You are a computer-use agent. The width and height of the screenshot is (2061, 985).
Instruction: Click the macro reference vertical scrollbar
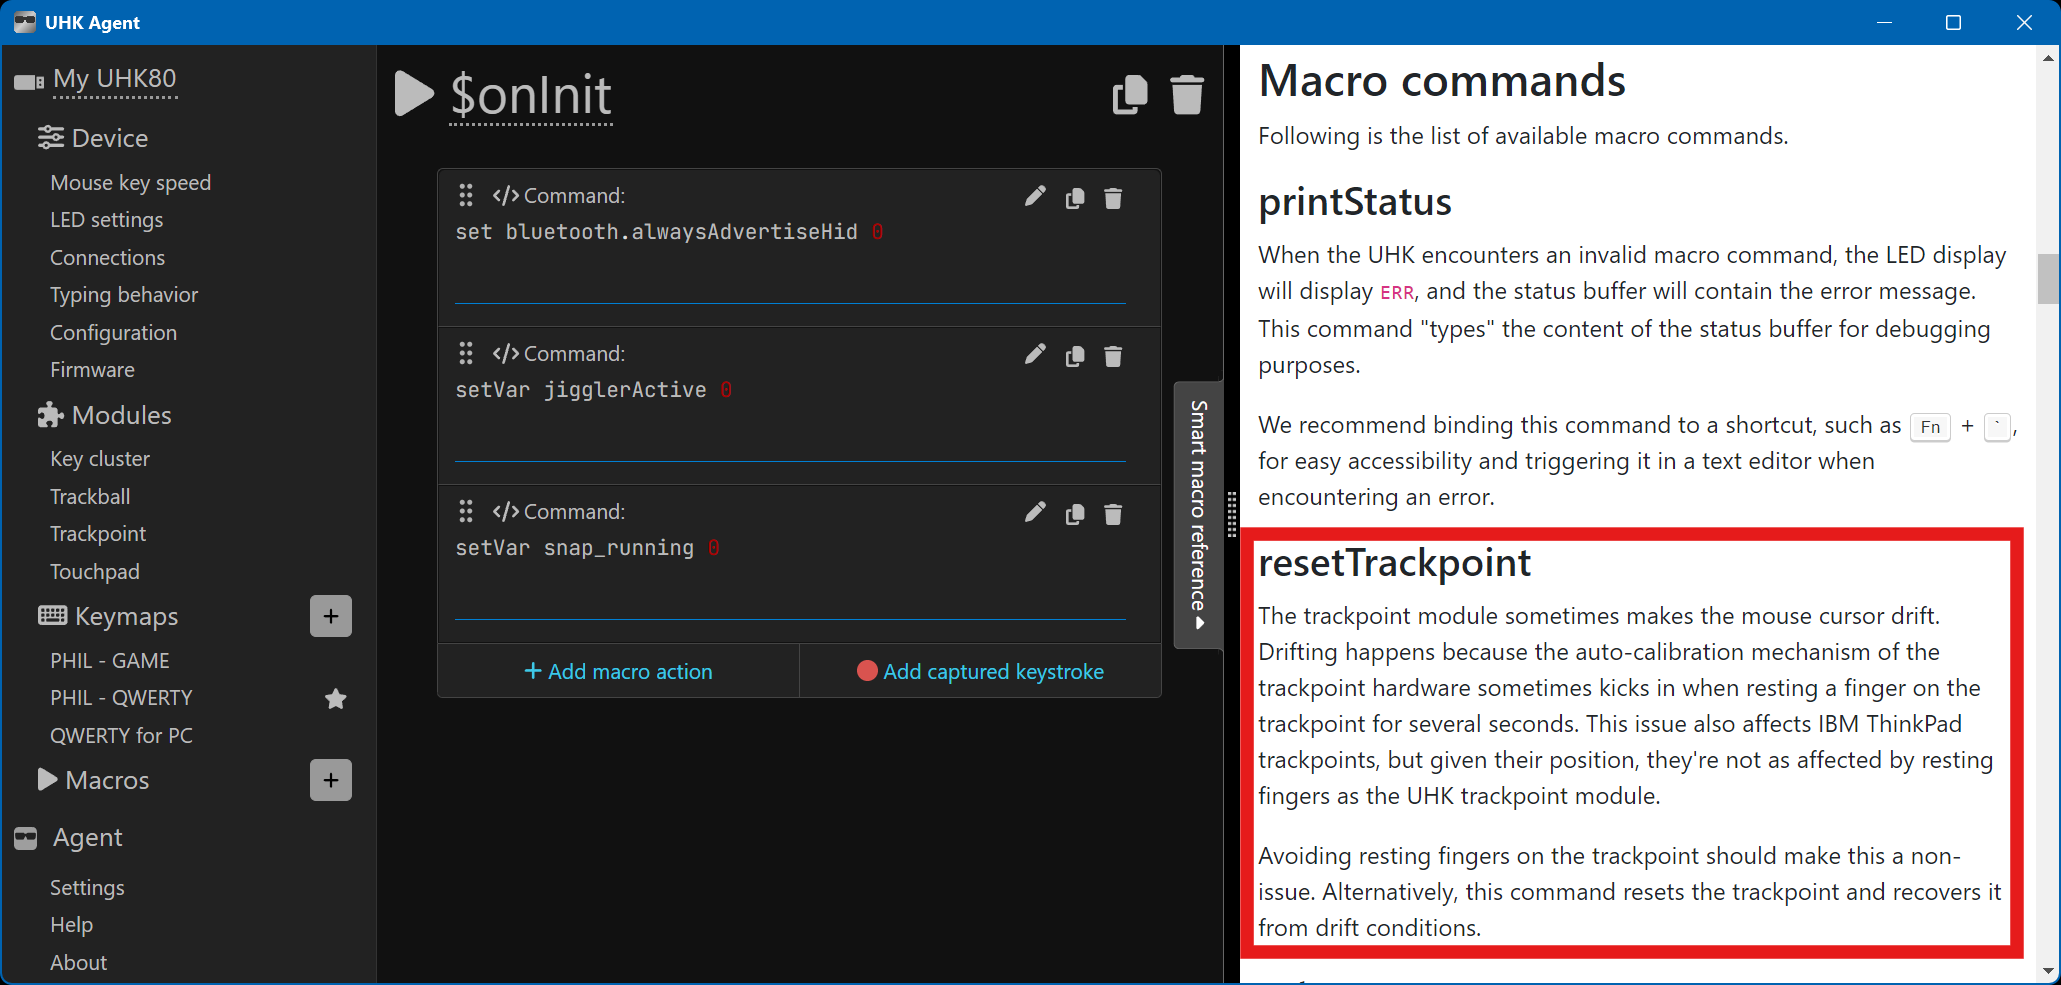click(x=2047, y=278)
